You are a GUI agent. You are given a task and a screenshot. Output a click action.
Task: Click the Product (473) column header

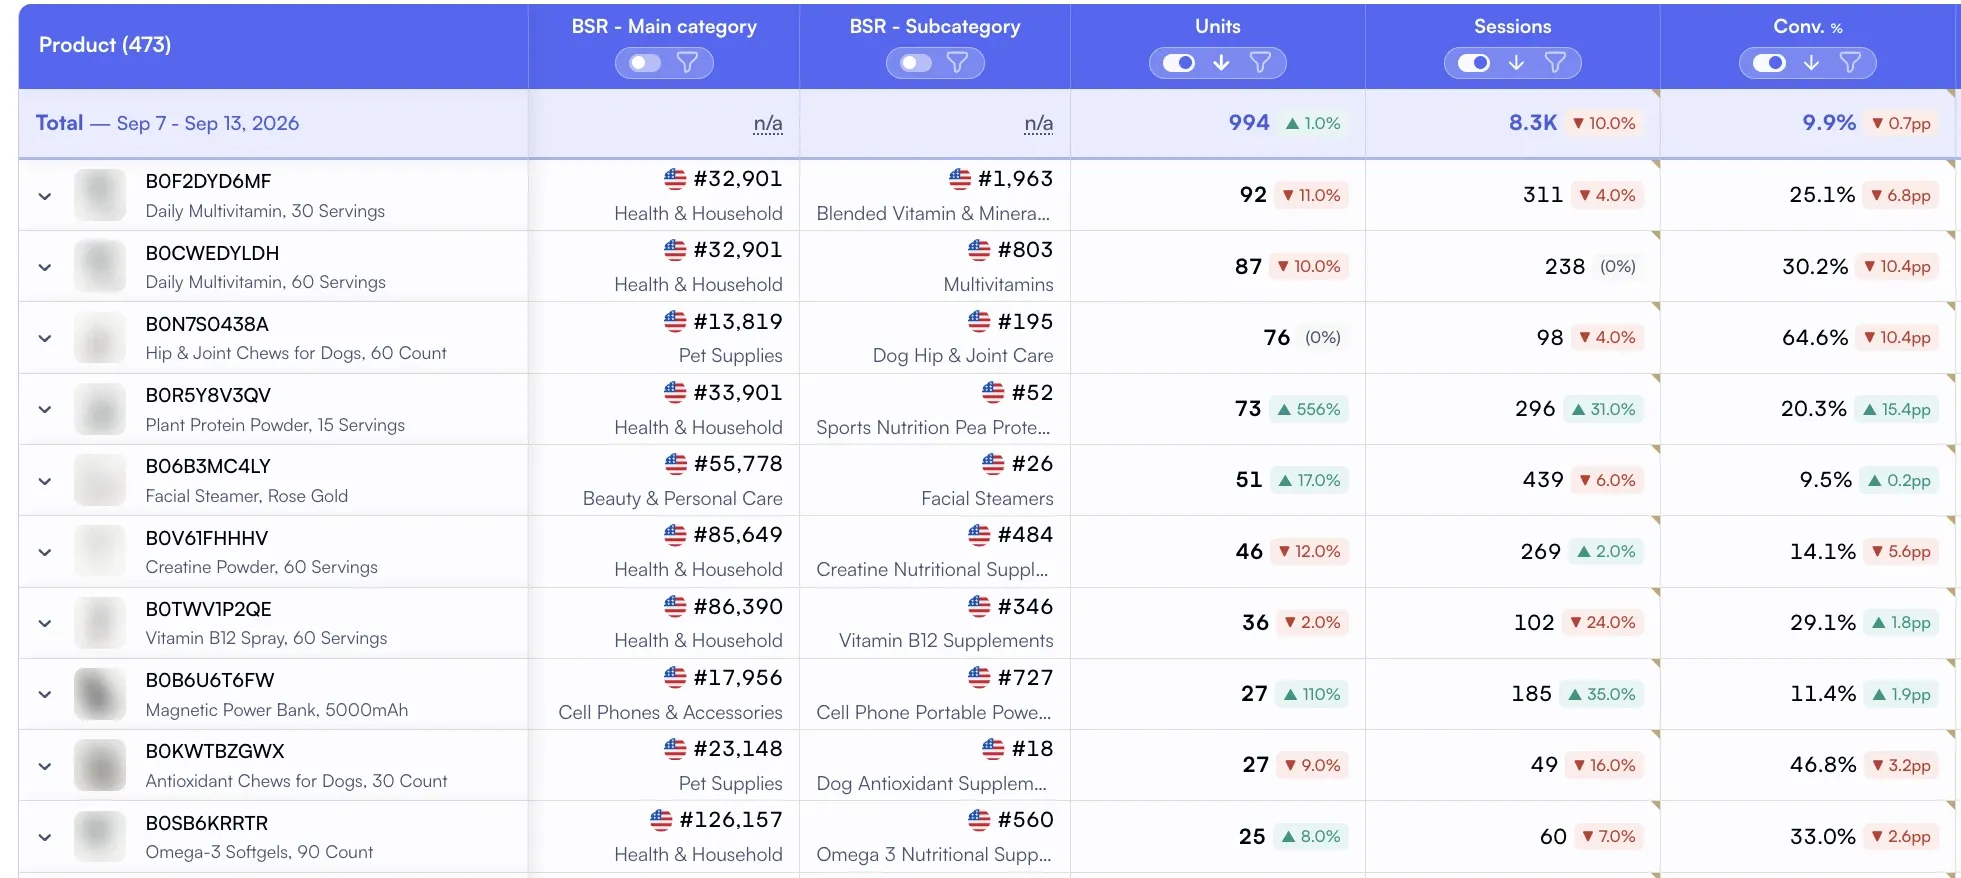(105, 45)
